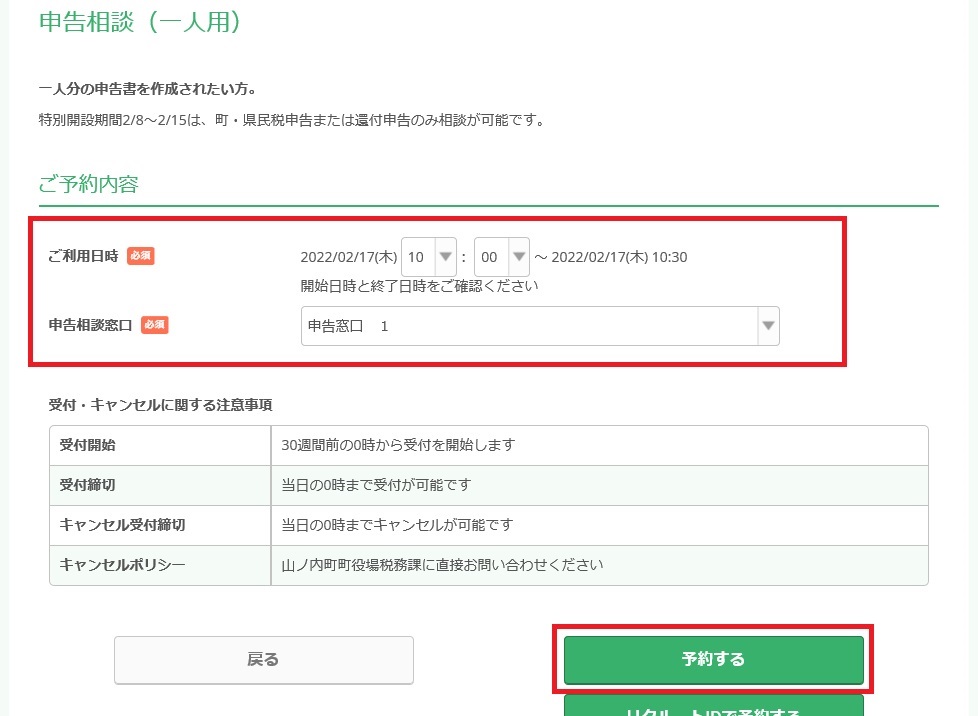
Task: Open the start hour dropdown showing 10
Action: 428,257
